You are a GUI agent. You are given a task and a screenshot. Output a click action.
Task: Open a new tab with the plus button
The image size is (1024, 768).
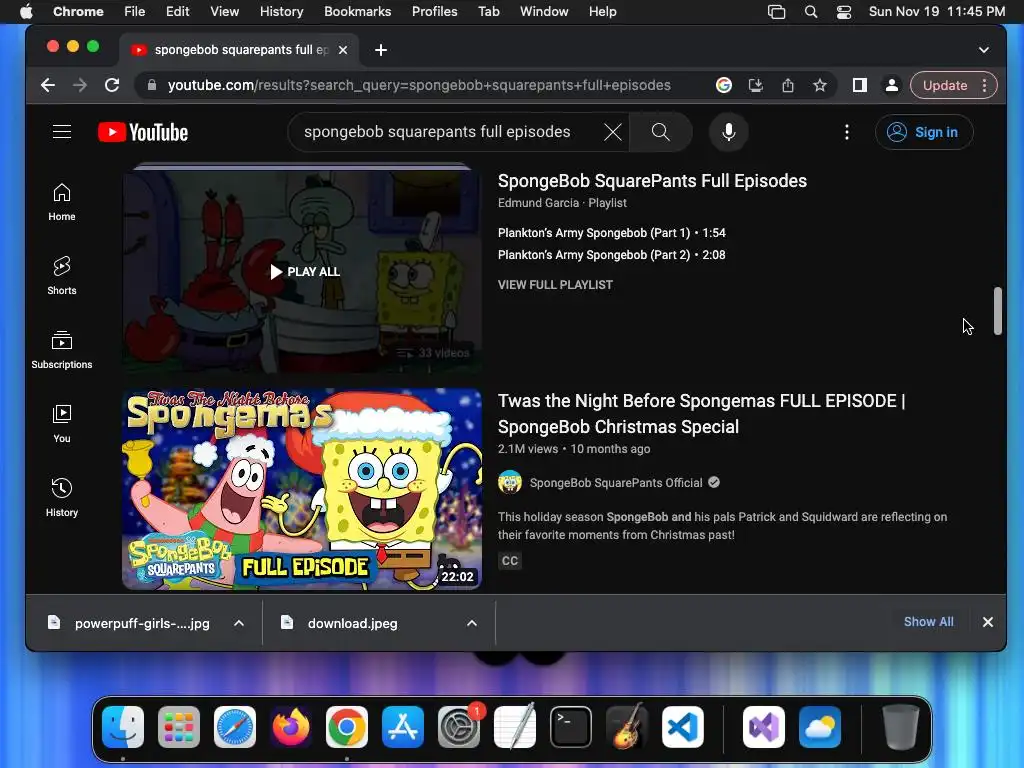pos(381,50)
